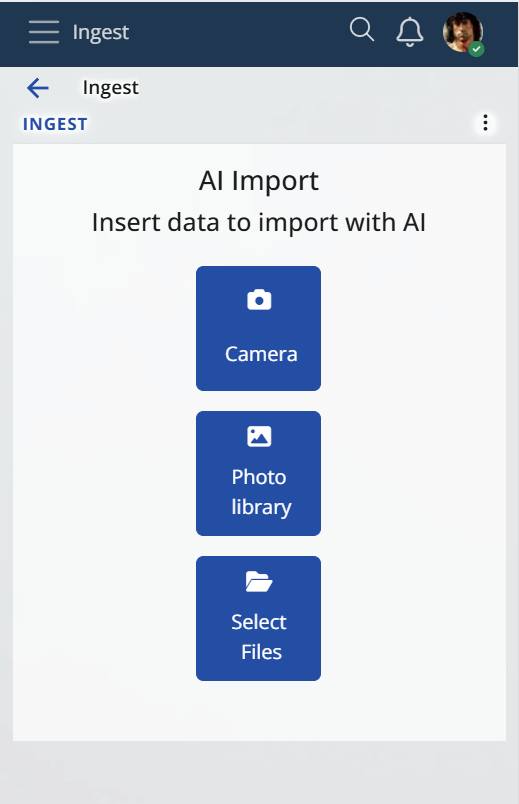Open the three-dot options menu
This screenshot has width=519, height=804.
[x=485, y=123]
